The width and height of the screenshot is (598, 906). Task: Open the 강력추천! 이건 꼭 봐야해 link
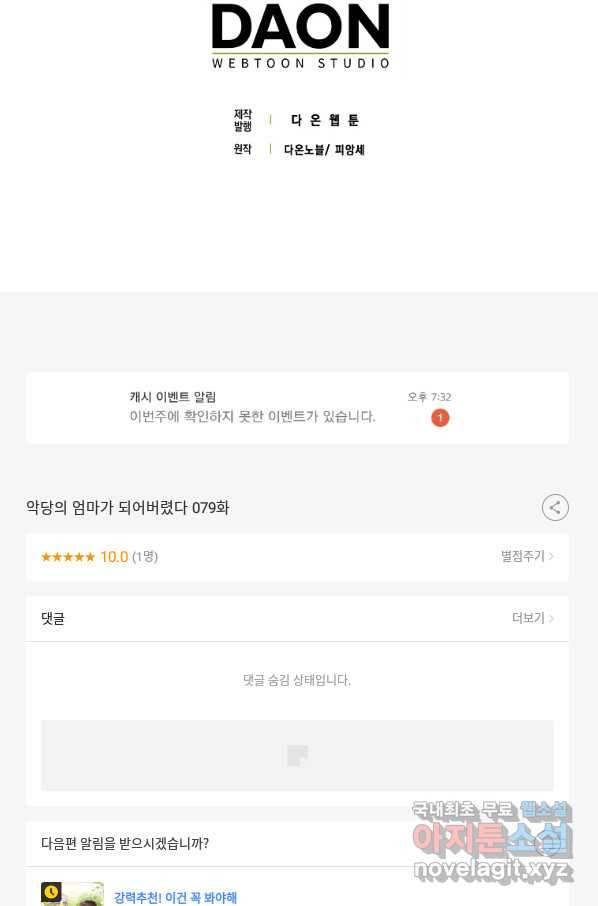176,897
